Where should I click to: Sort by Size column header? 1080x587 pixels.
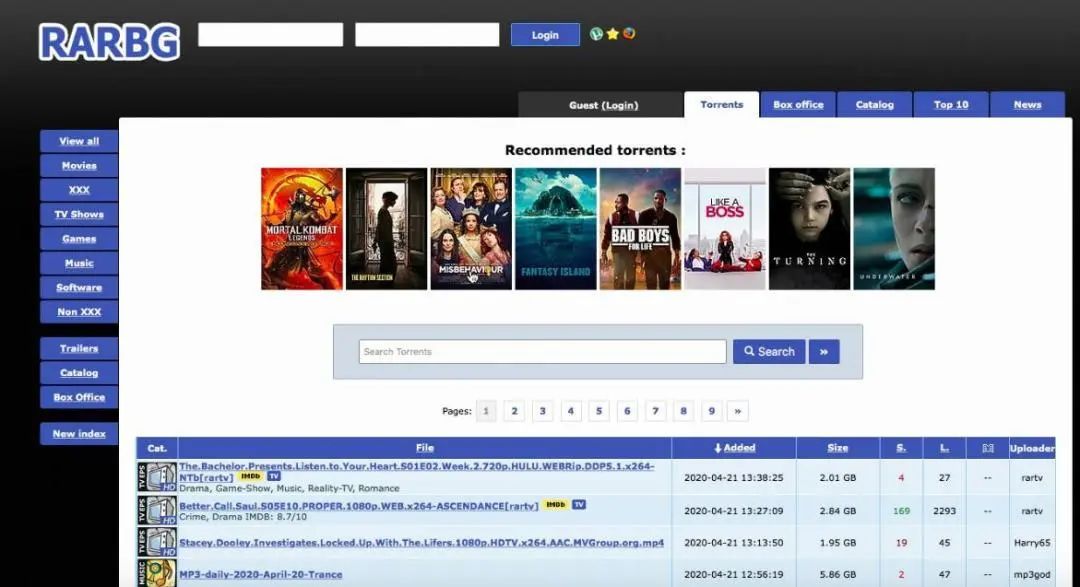(838, 448)
